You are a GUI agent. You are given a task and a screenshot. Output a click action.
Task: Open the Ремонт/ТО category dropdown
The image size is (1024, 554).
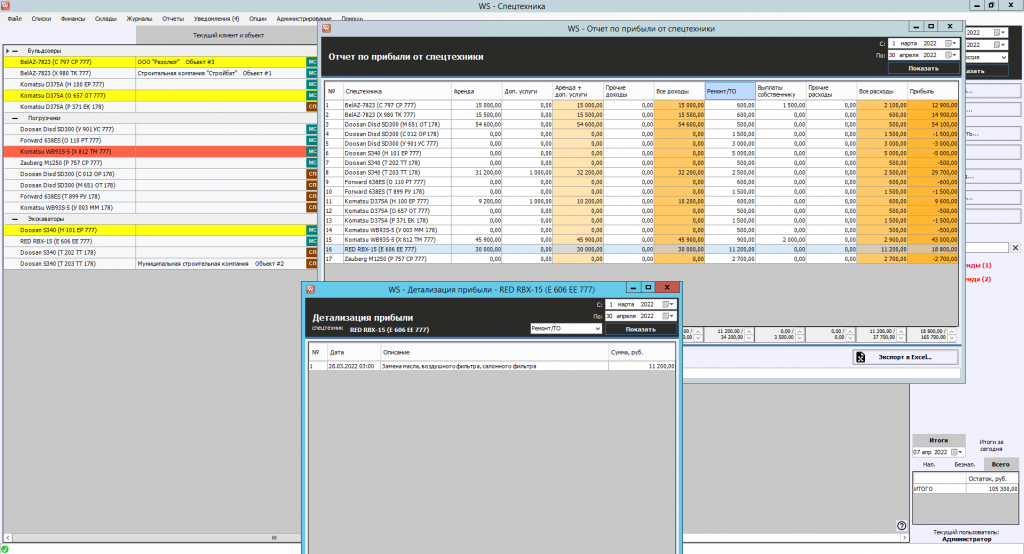[597, 329]
